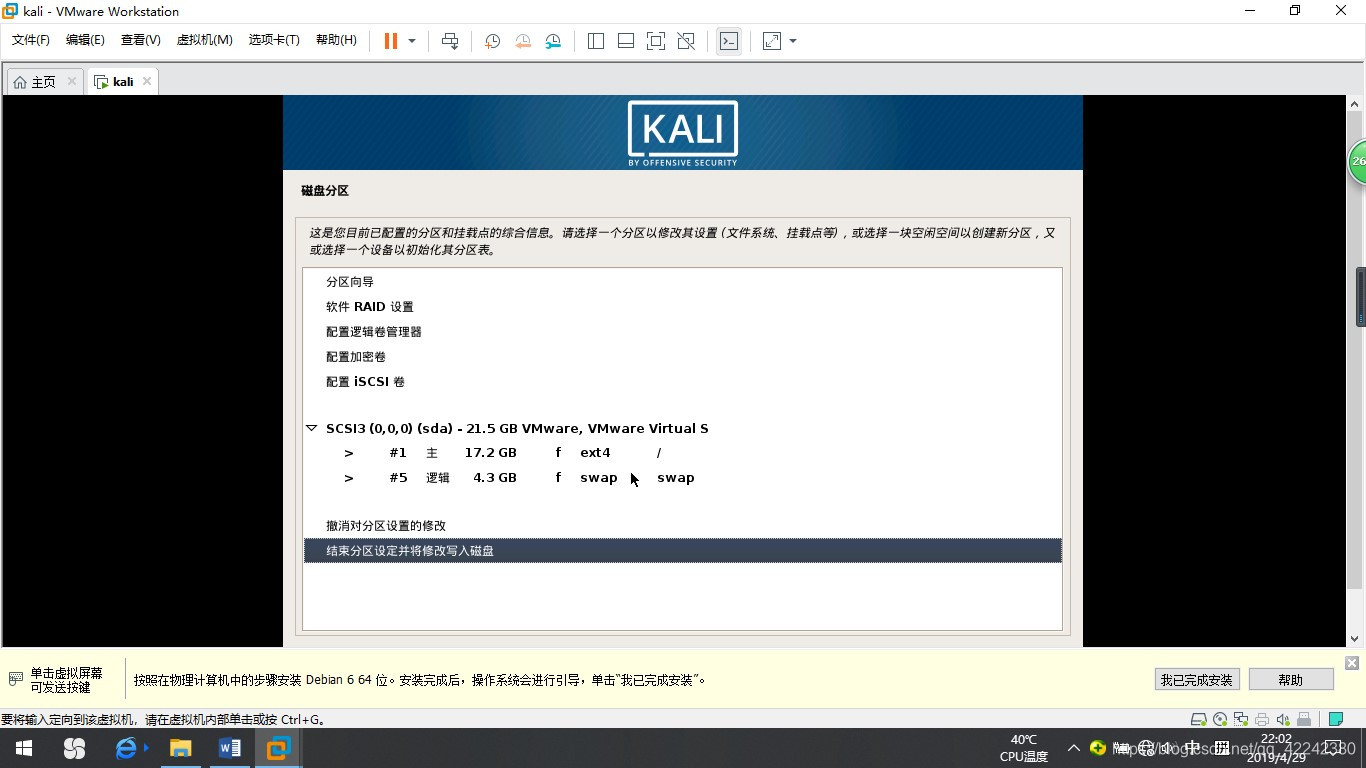The width and height of the screenshot is (1366, 768).
Task: Click the 40℃ CPU温度 tray readout
Action: click(x=1024, y=748)
